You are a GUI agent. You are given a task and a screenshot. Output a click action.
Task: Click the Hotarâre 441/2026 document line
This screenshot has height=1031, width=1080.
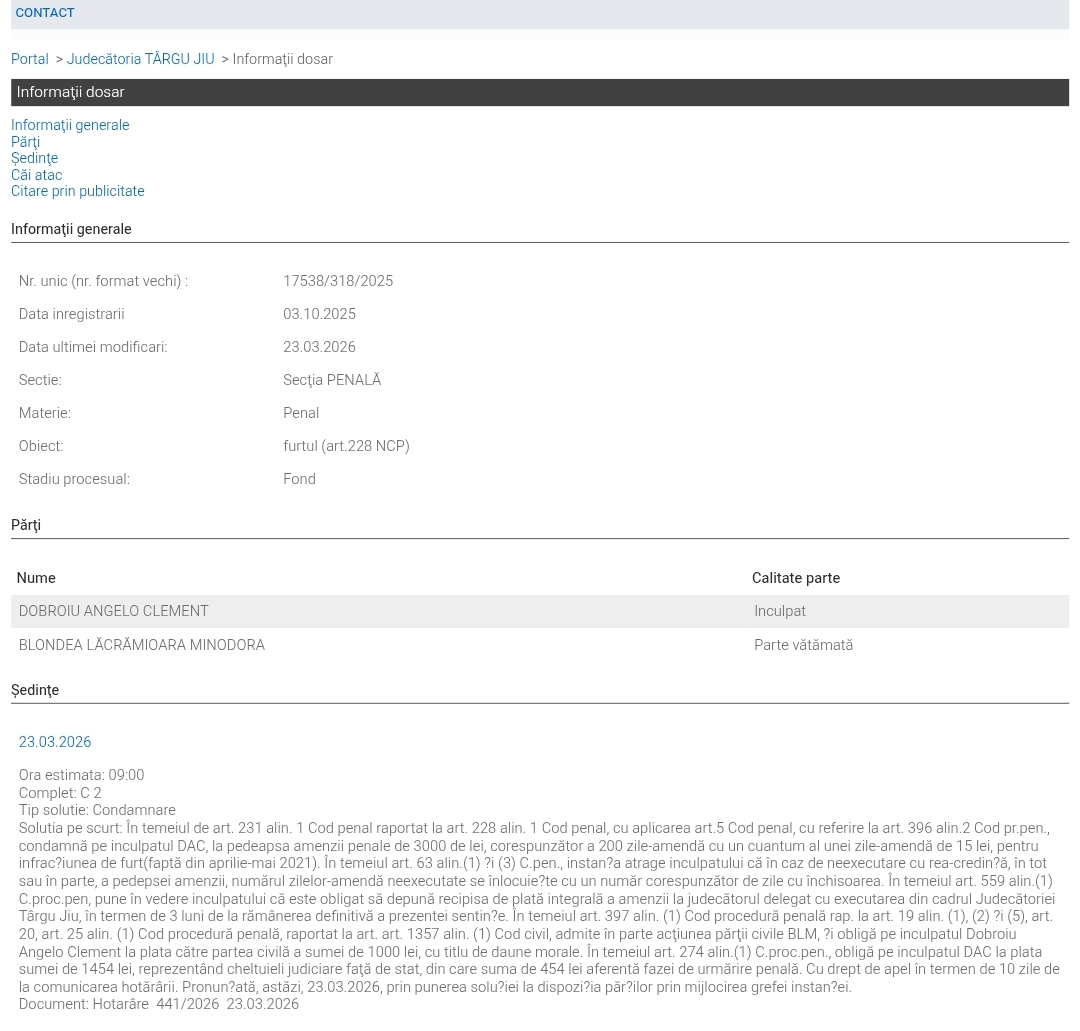(x=159, y=1003)
